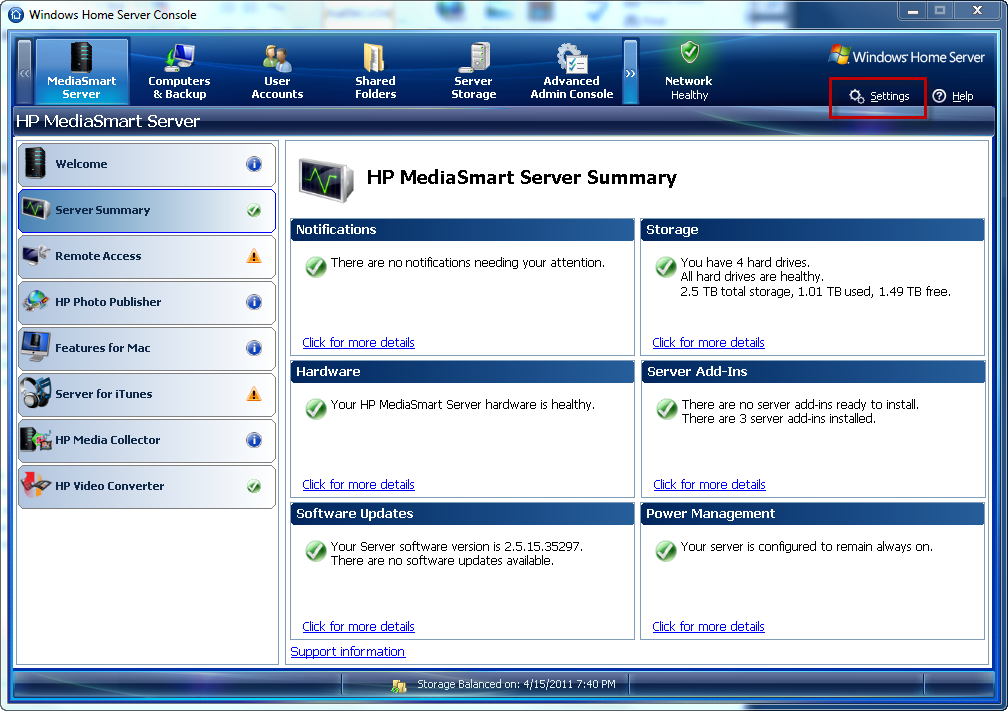Click the Hardware green check icon

316,409
